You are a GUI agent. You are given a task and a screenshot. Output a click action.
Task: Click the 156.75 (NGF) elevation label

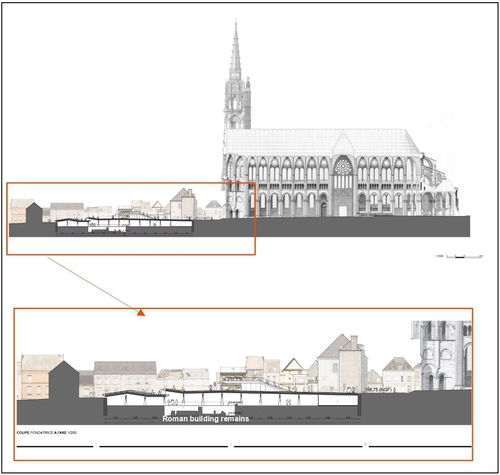(380, 390)
